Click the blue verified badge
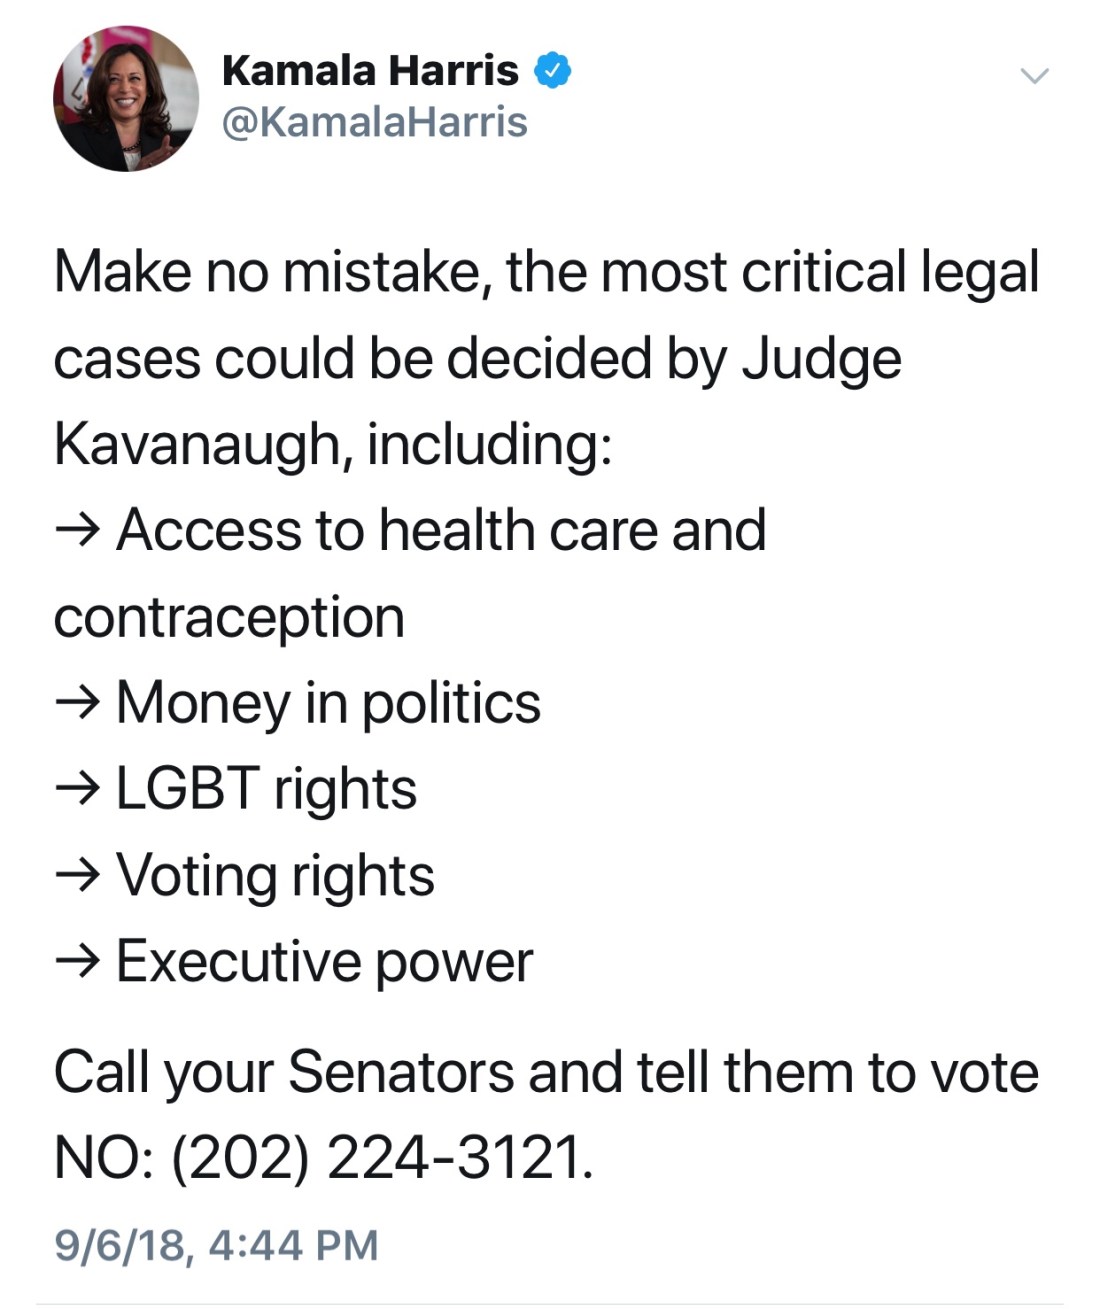Screen dimensions: 1100x1309 pos(553,71)
